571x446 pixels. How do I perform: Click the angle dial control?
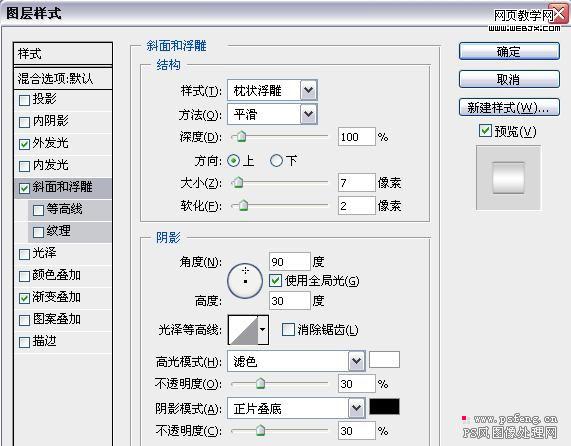tap(245, 281)
